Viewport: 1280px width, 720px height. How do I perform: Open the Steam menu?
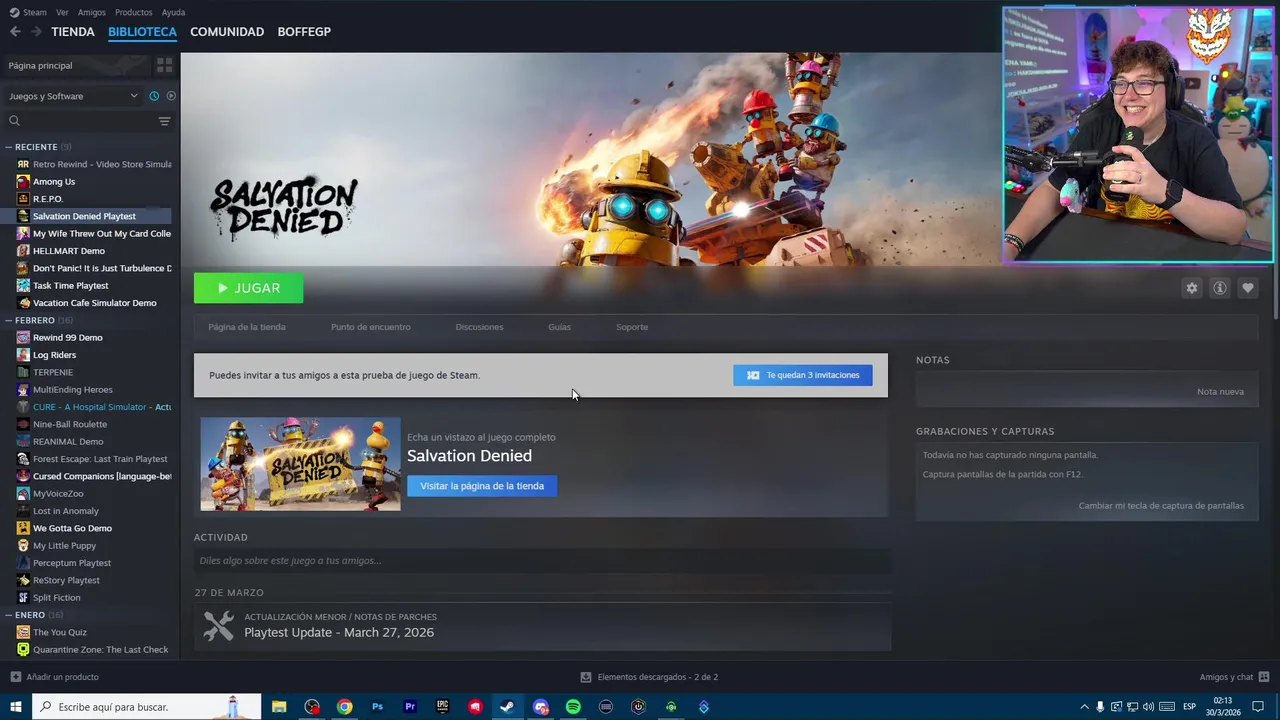[x=28, y=12]
